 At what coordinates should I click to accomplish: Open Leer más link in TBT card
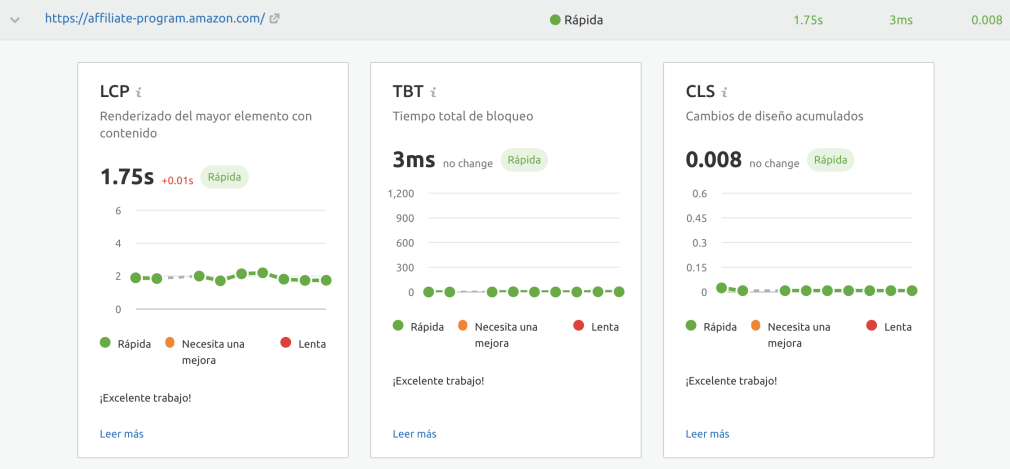pyautogui.click(x=415, y=434)
